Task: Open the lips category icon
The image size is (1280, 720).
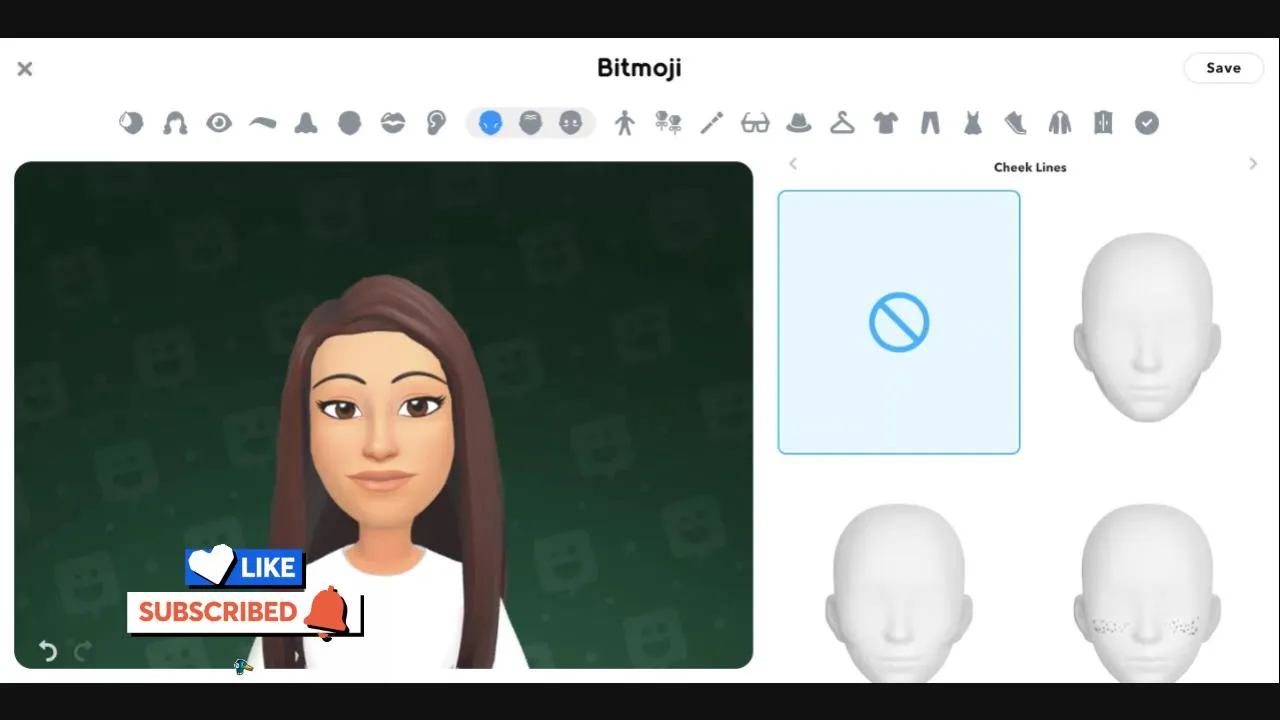Action: (x=393, y=123)
